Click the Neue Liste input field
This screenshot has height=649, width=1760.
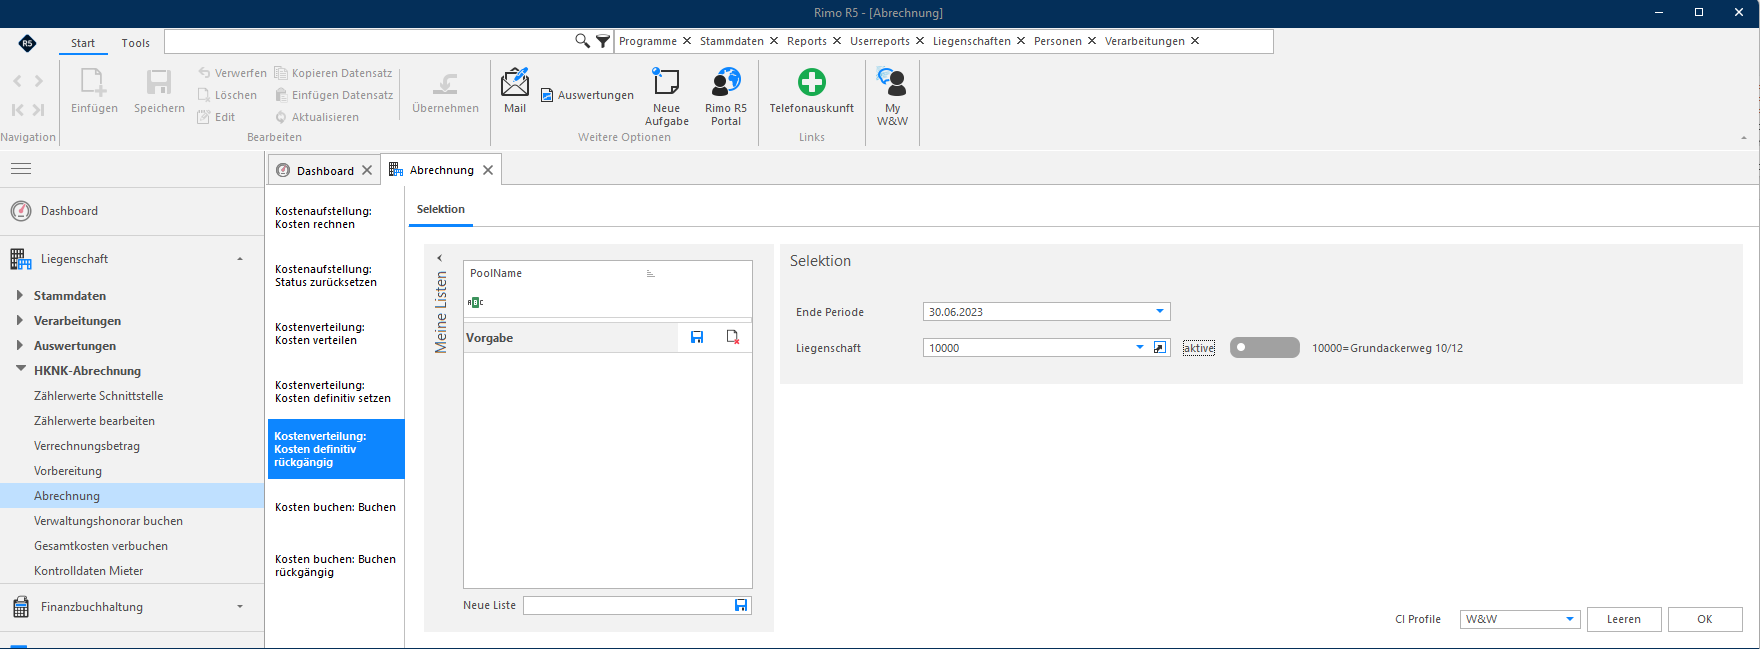pyautogui.click(x=628, y=605)
